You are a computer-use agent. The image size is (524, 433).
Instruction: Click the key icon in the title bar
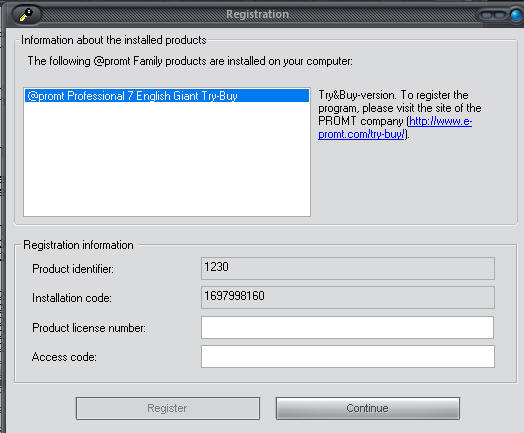point(26,15)
